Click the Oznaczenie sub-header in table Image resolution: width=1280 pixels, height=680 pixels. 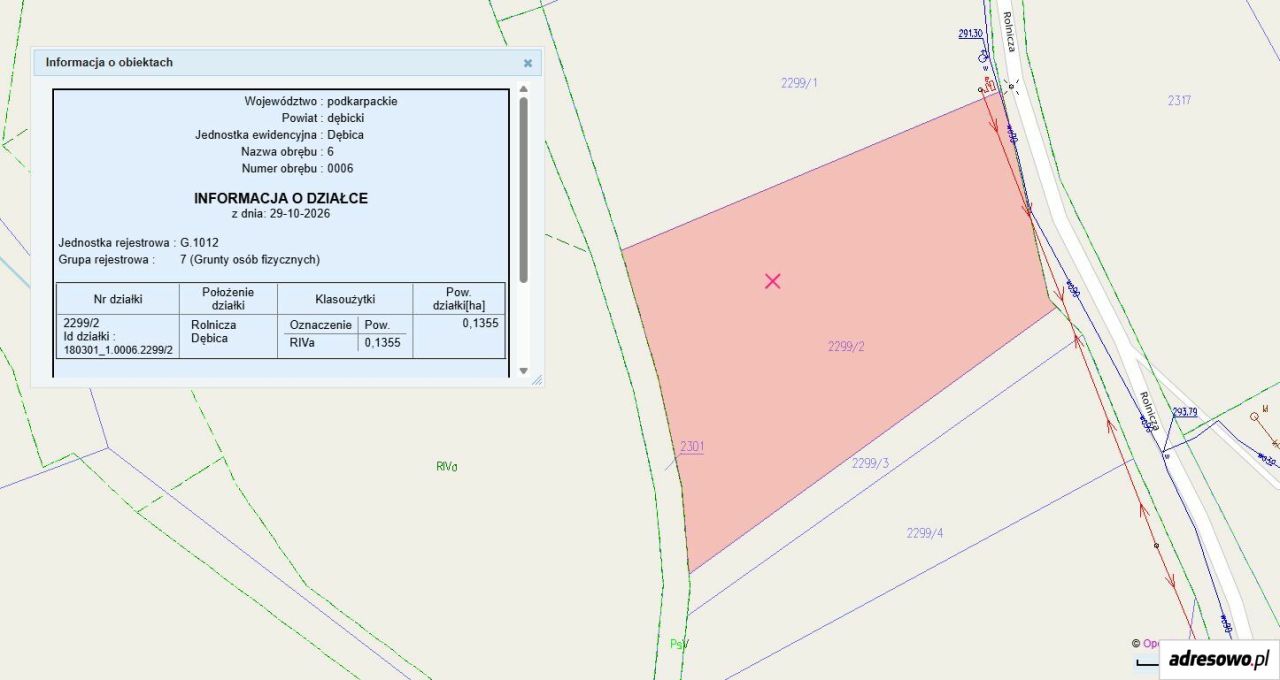[x=321, y=325]
